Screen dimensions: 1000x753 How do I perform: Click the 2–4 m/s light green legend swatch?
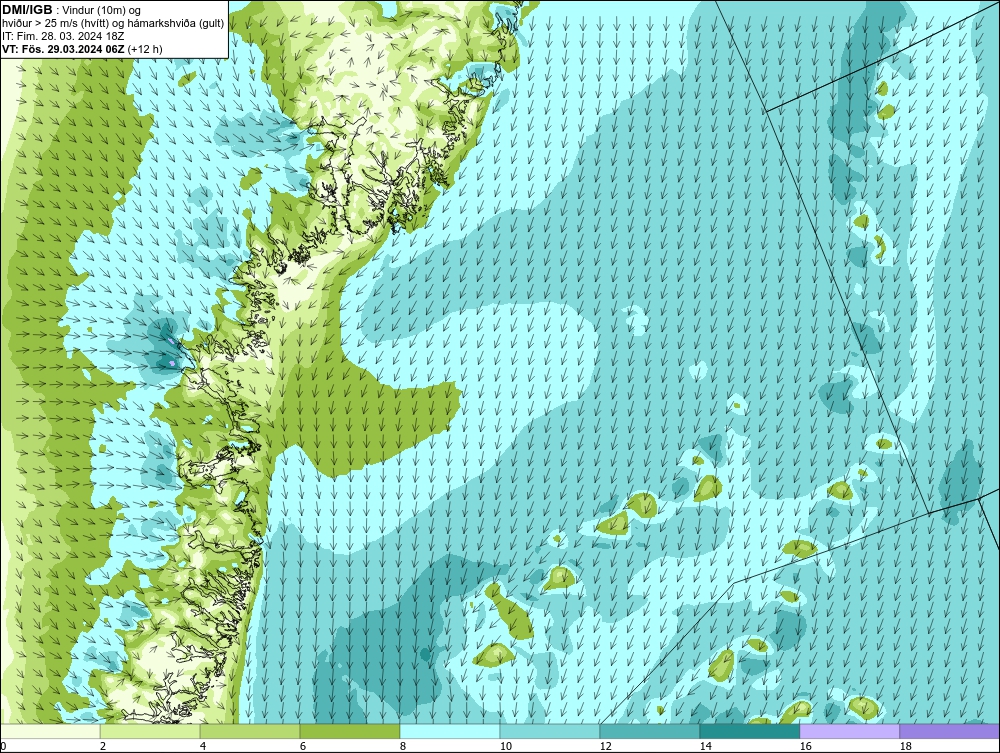[x=150, y=731]
